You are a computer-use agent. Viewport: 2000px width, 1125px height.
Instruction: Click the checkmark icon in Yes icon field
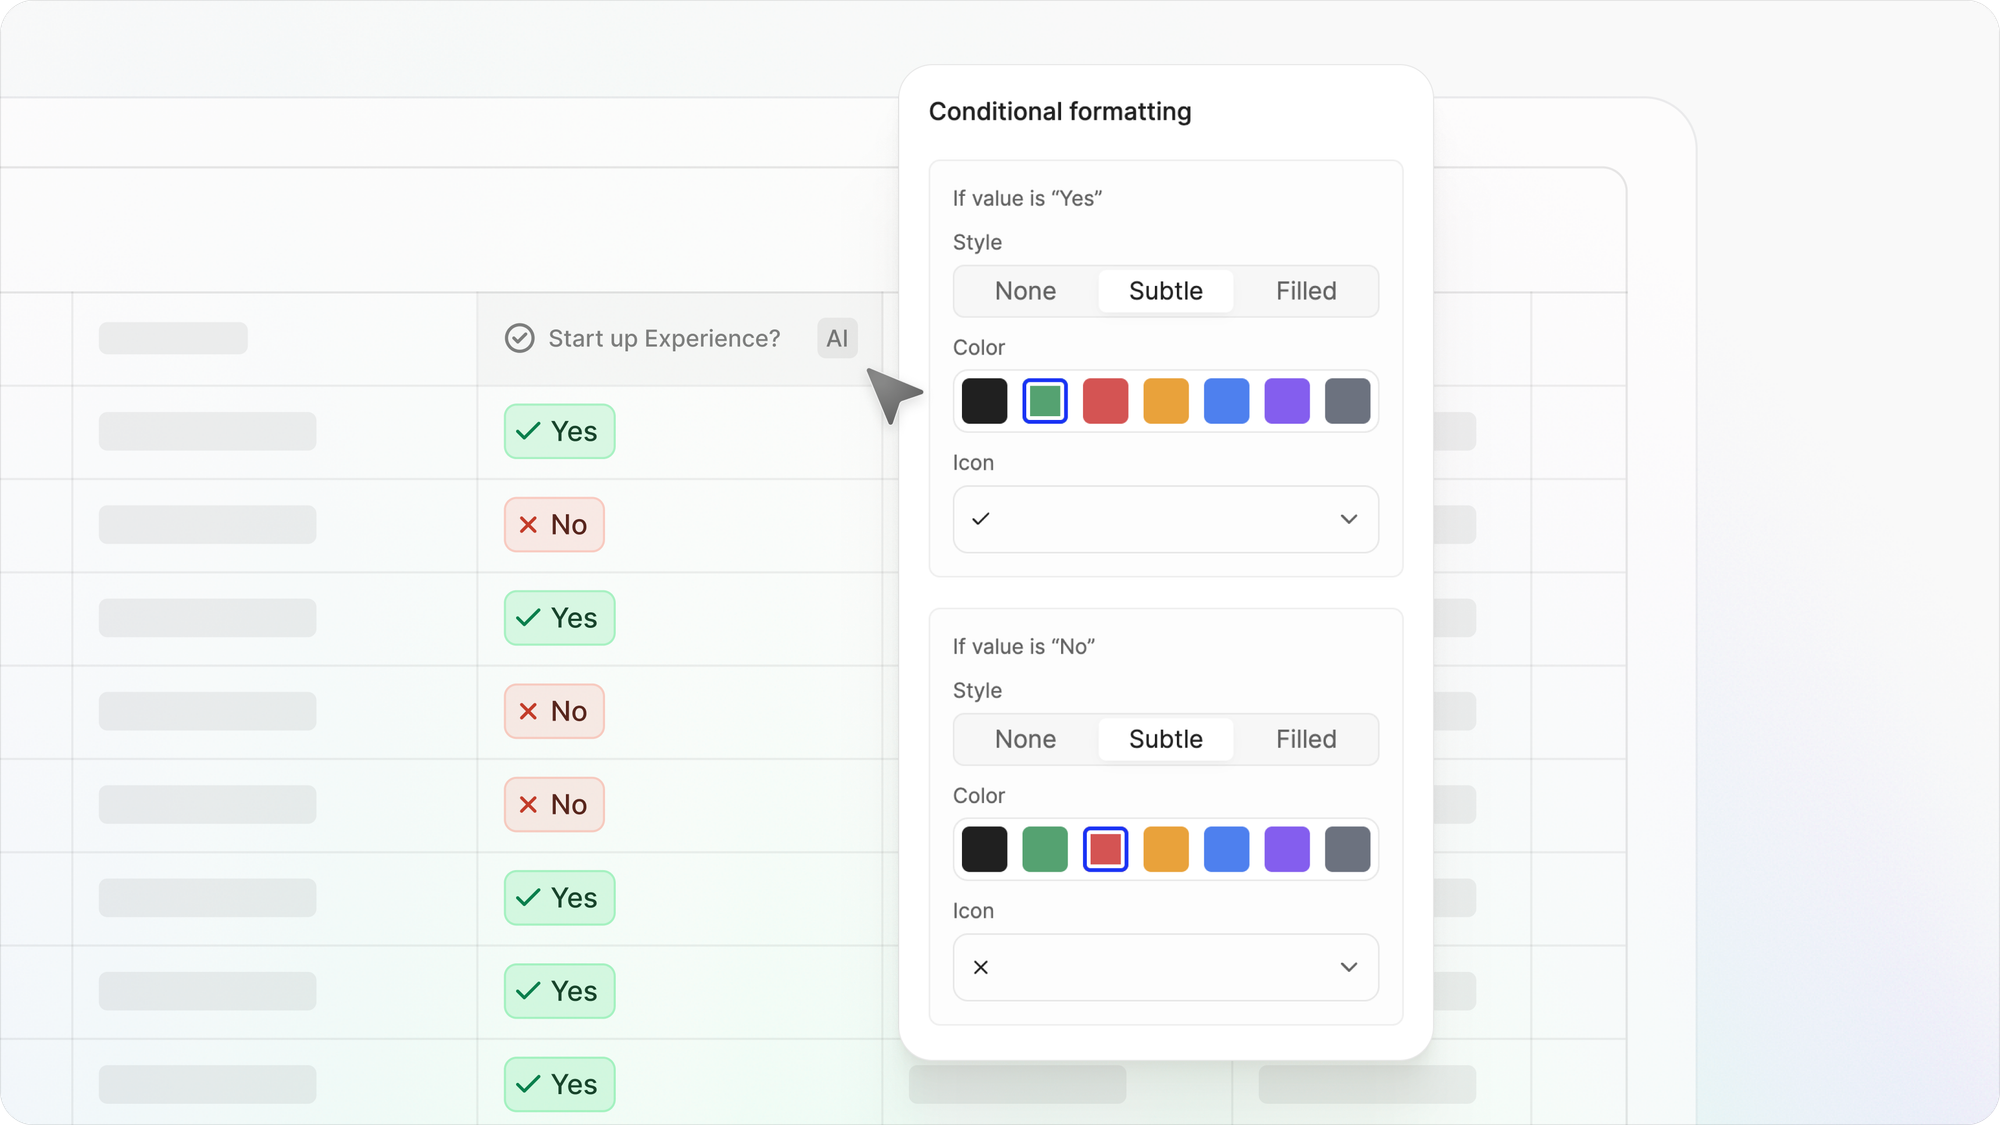coord(981,519)
